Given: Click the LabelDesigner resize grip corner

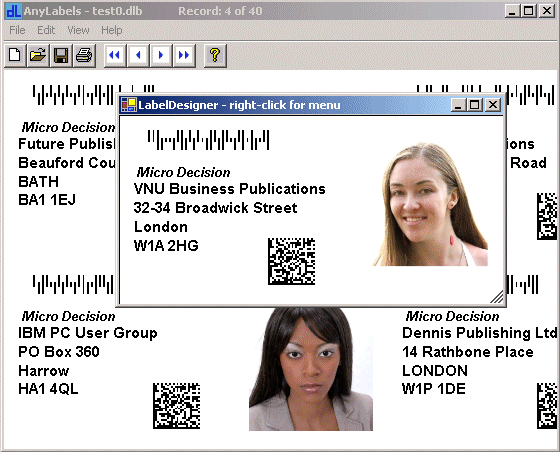Looking at the screenshot, I should point(497,297).
